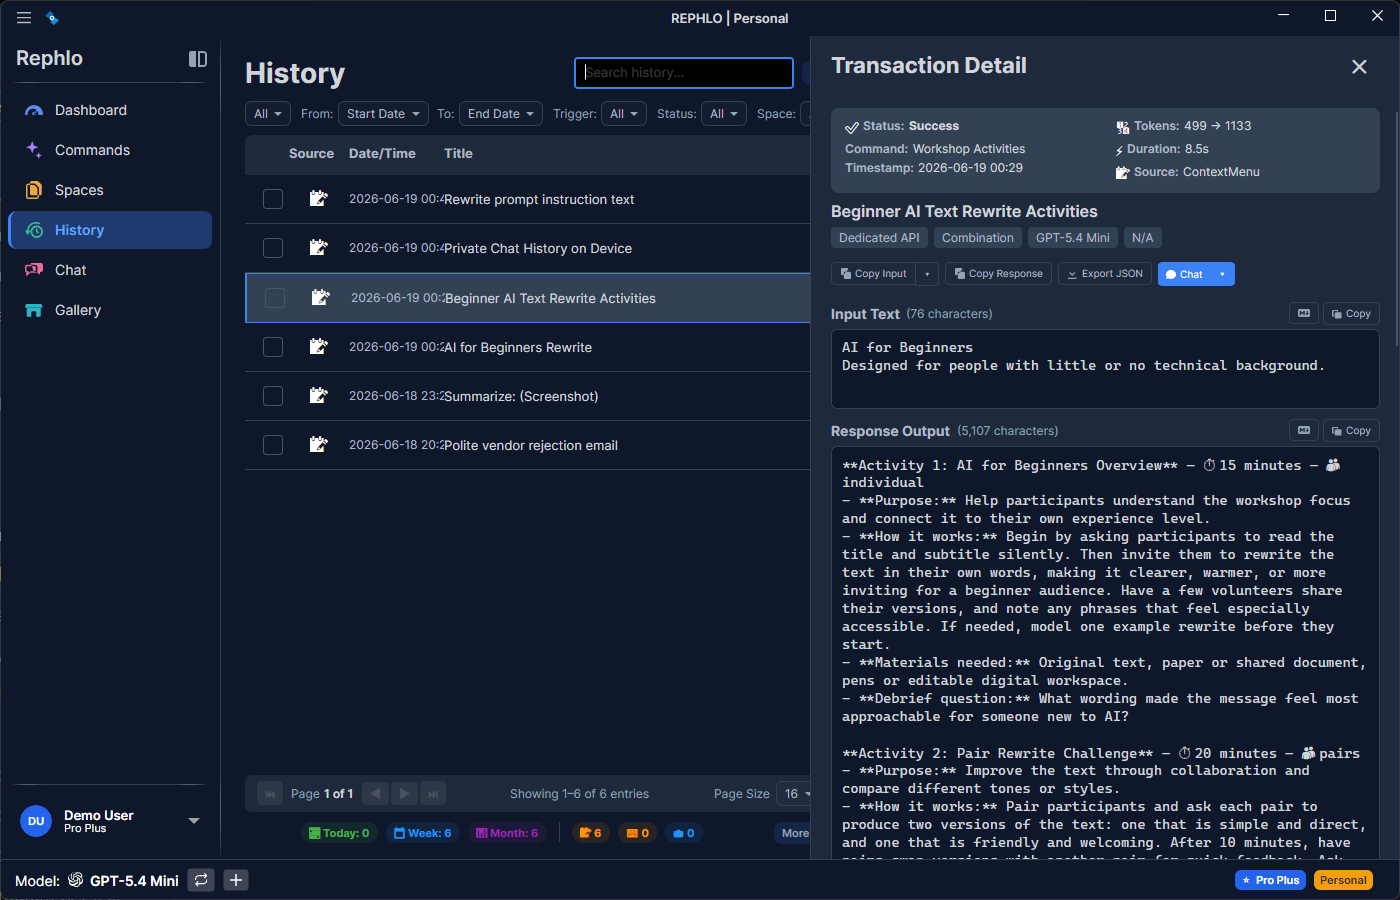
Task: Click source icon of Polite vendor rejection row
Action: click(318, 445)
